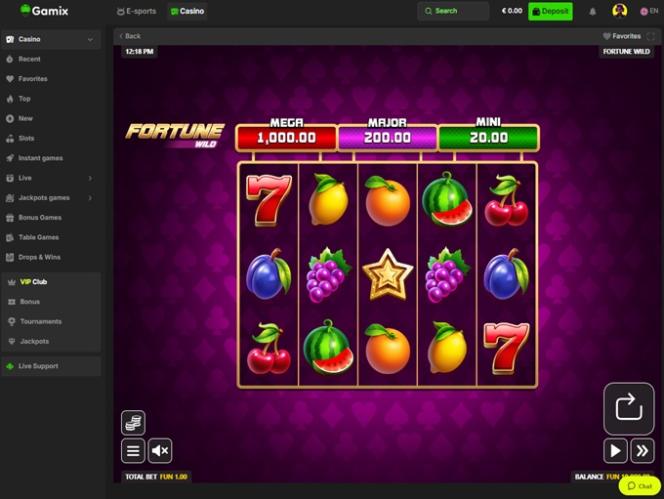The image size is (664, 499).
Task: Change language using the EN selector
Action: pyautogui.click(x=649, y=11)
